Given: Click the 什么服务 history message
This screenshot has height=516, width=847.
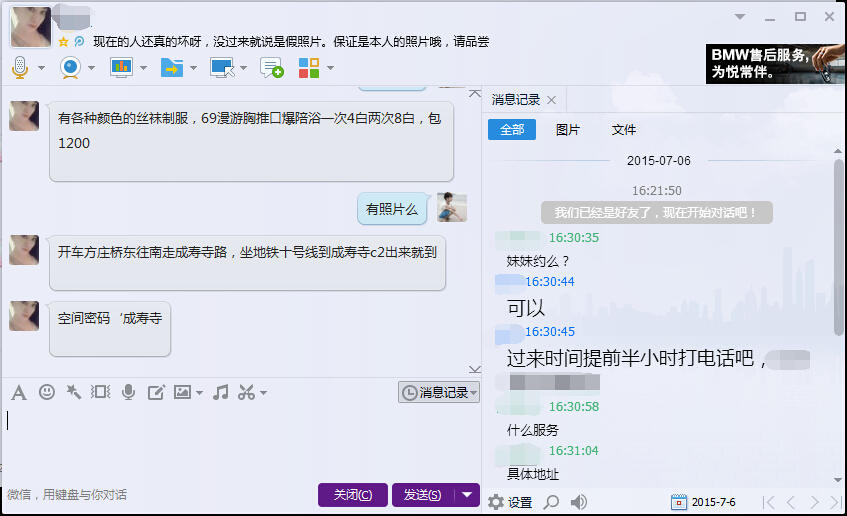Looking at the screenshot, I should [x=533, y=430].
